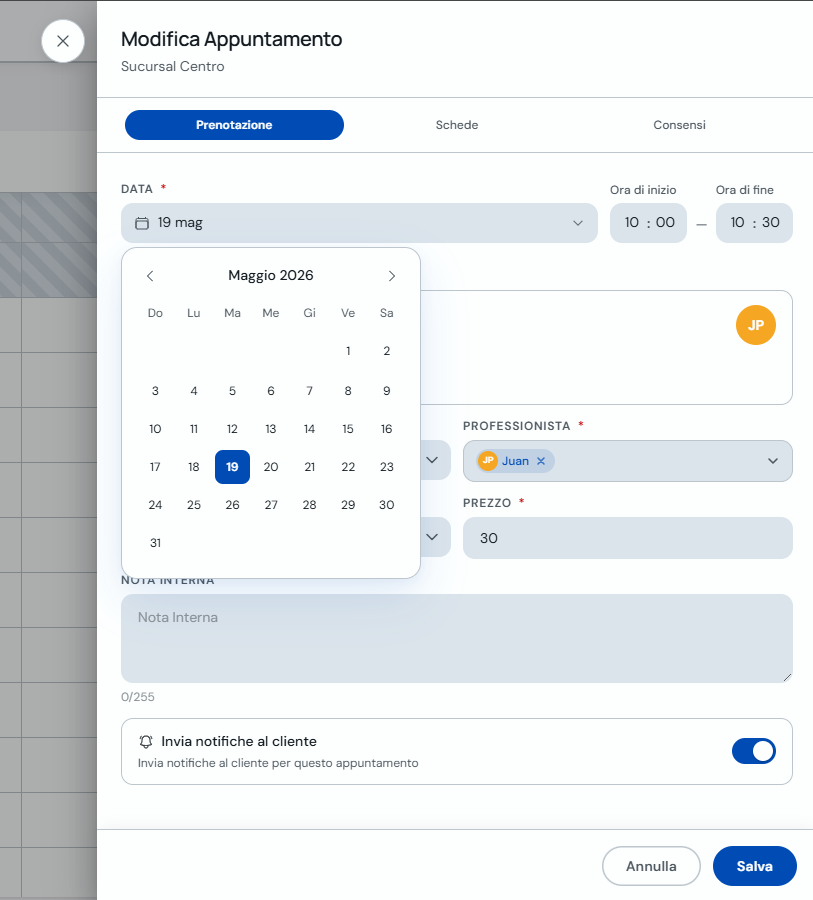Remove Juan from Professionista field
This screenshot has width=813, height=900.
coord(541,461)
